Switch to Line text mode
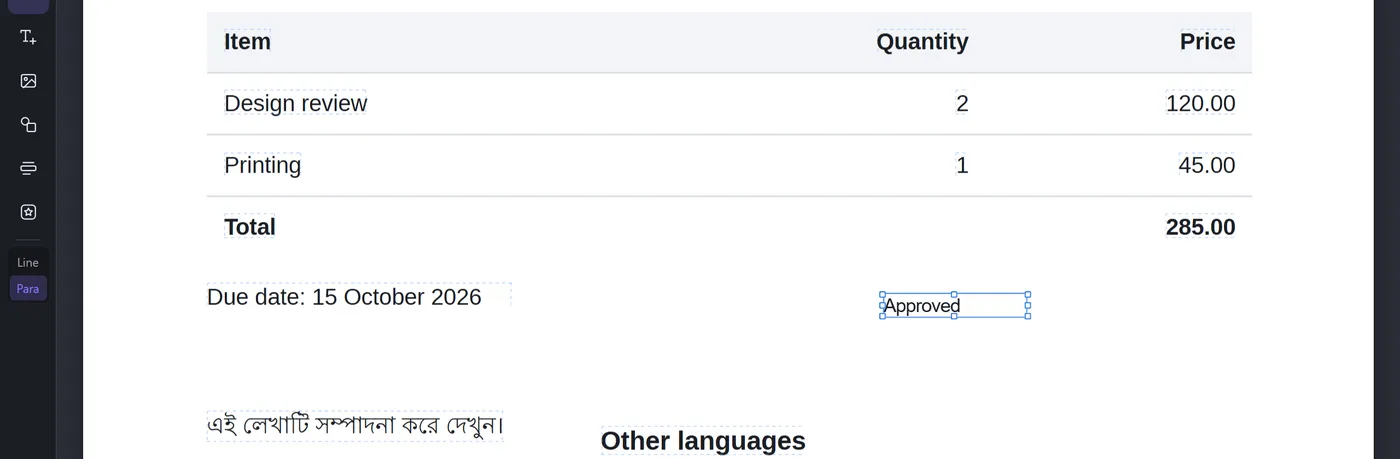 coord(28,262)
